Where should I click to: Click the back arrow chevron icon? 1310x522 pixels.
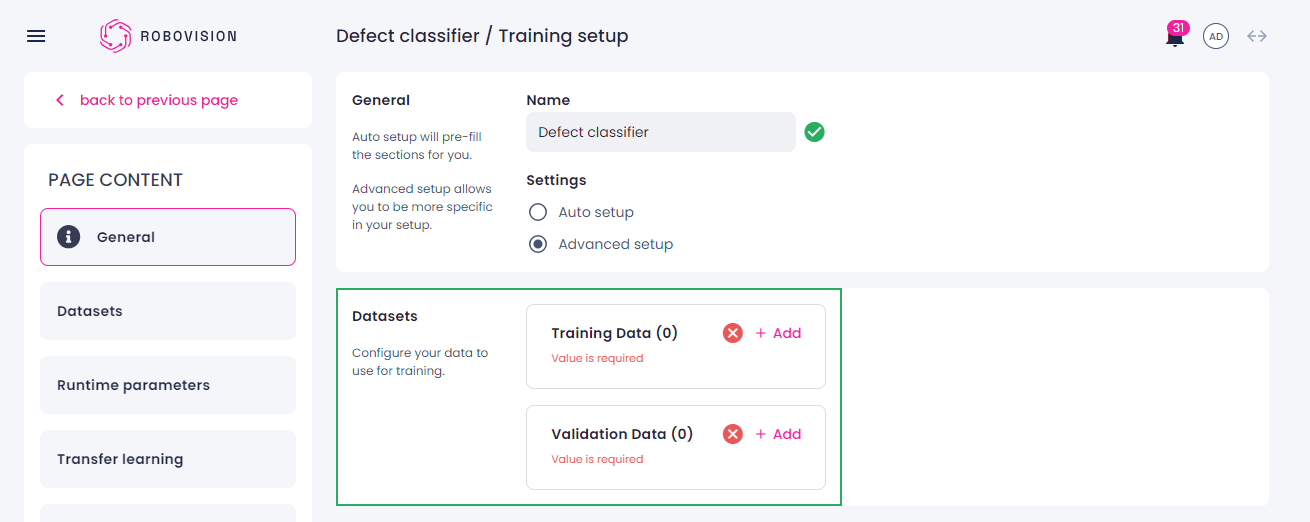(x=60, y=100)
